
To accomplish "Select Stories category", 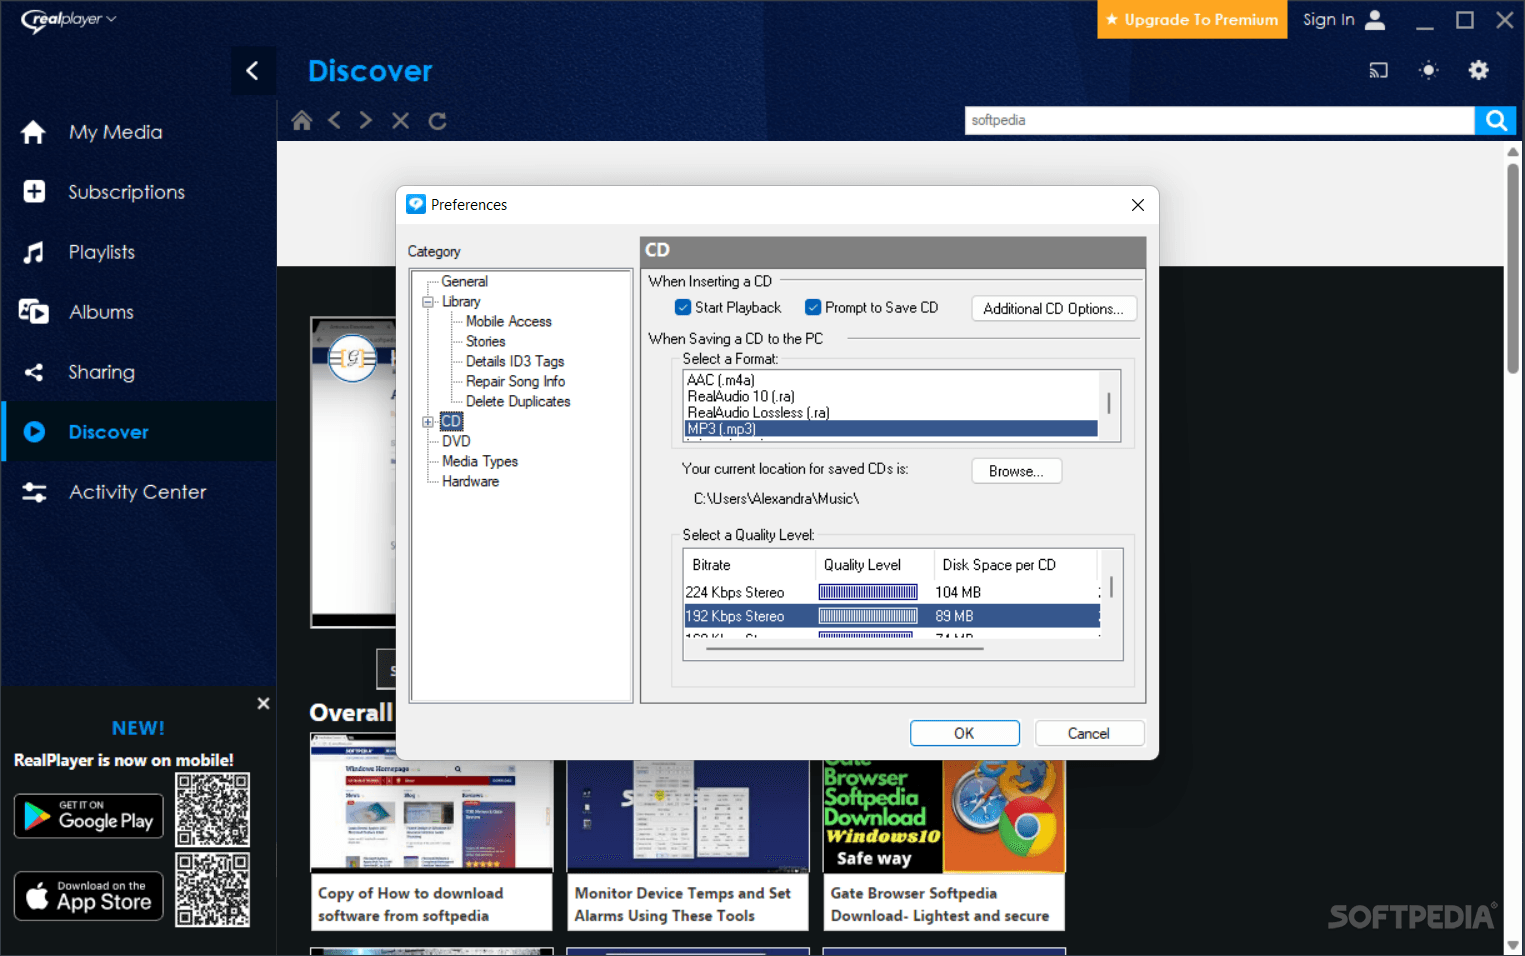I will click(x=486, y=342).
